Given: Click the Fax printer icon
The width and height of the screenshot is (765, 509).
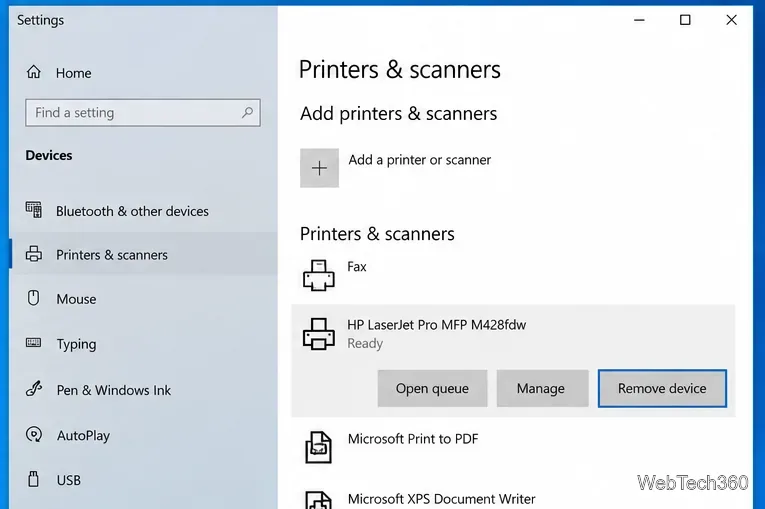Looking at the screenshot, I should [319, 275].
